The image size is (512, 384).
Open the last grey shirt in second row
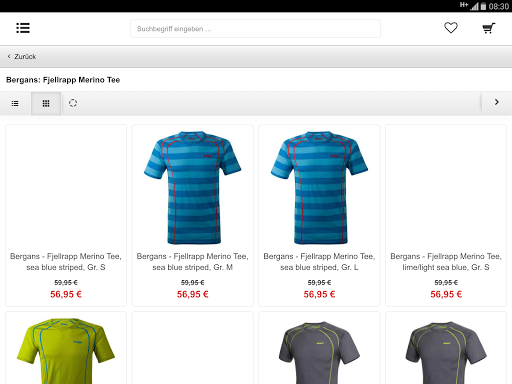(446, 353)
